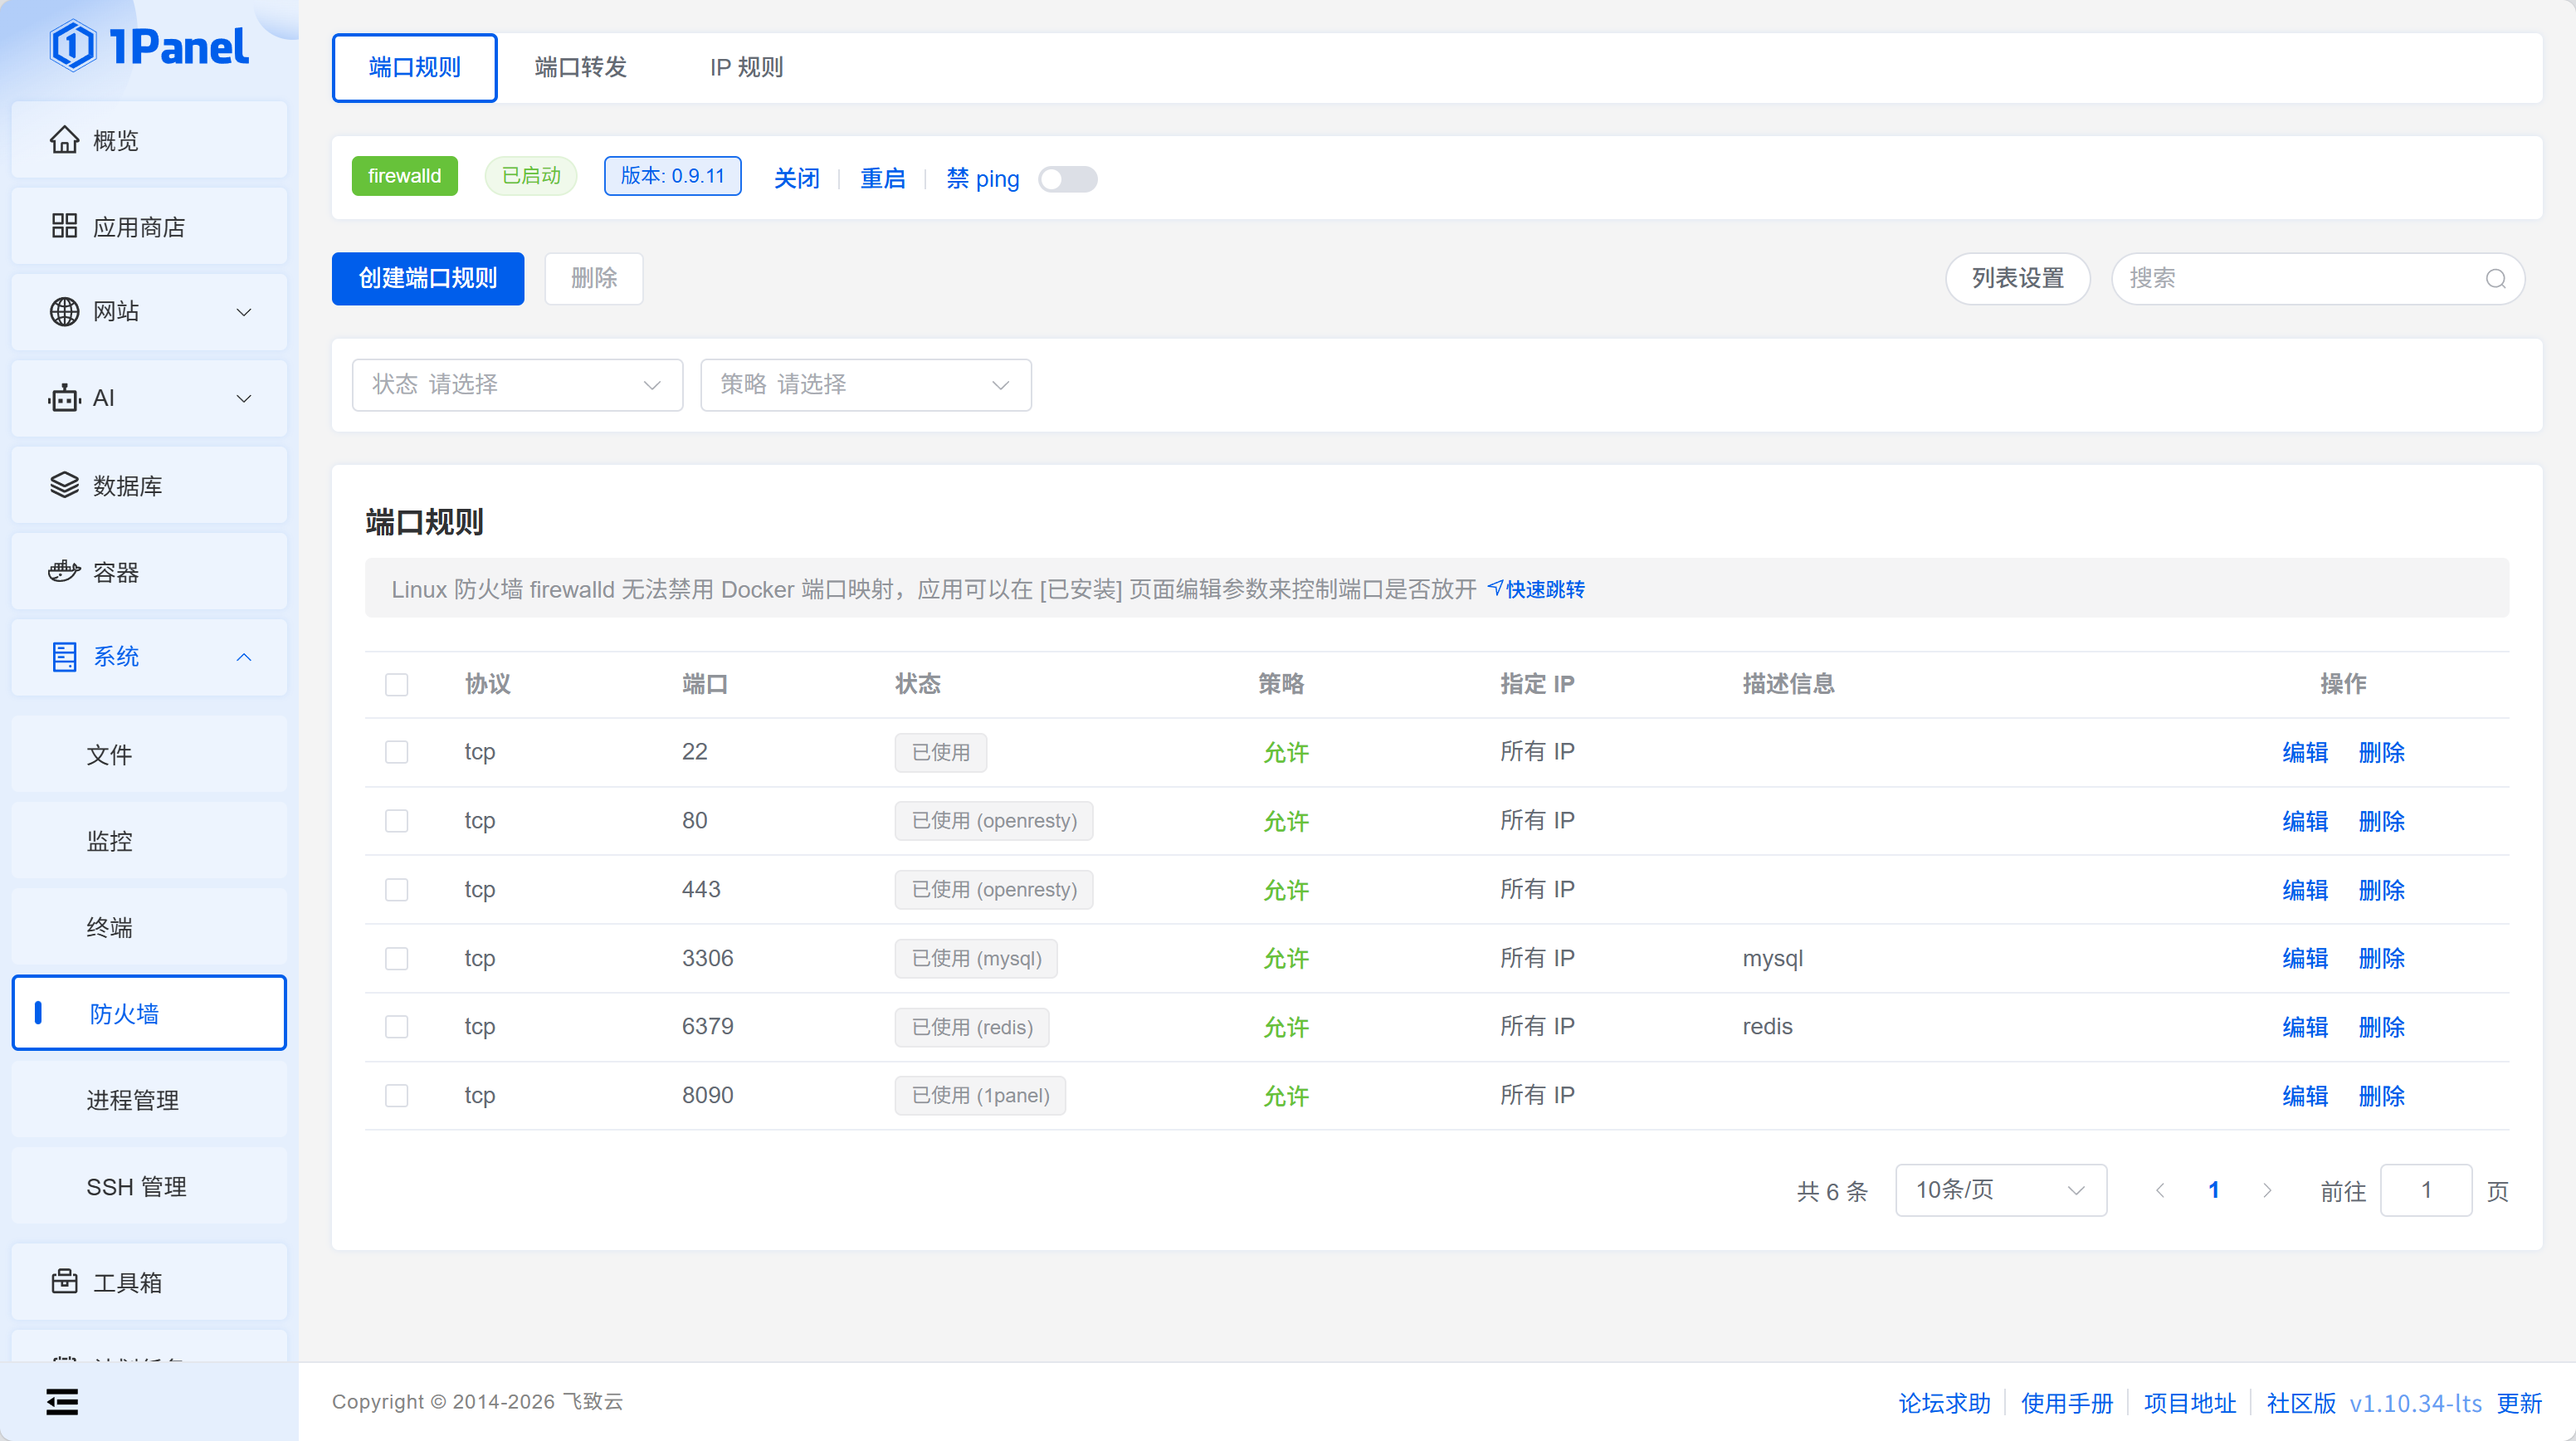Open Overview via the home icon
Image resolution: width=2576 pixels, height=1441 pixels.
coord(64,140)
